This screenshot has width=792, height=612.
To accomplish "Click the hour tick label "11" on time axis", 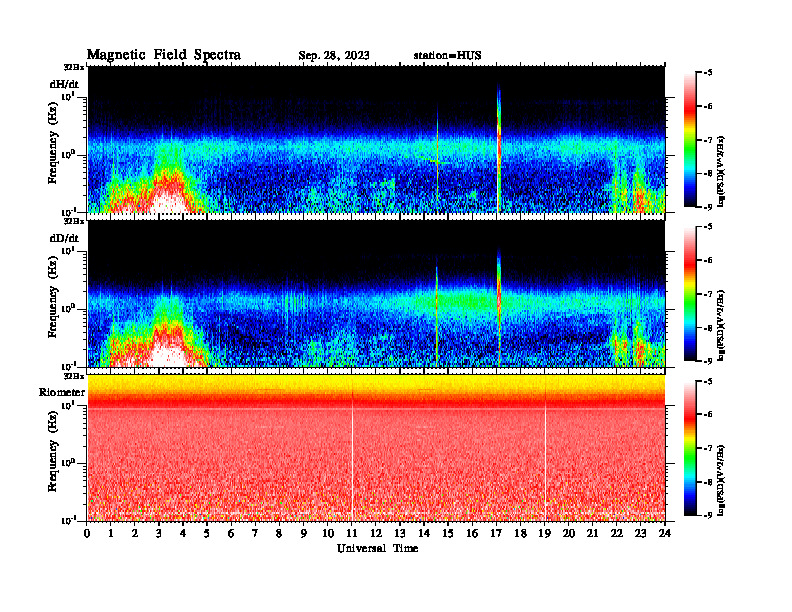I will pos(352,534).
